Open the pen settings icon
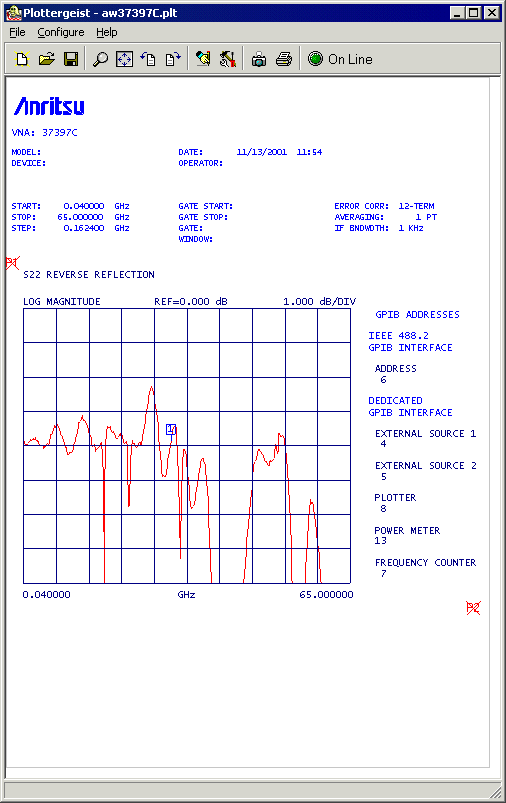 pos(203,59)
